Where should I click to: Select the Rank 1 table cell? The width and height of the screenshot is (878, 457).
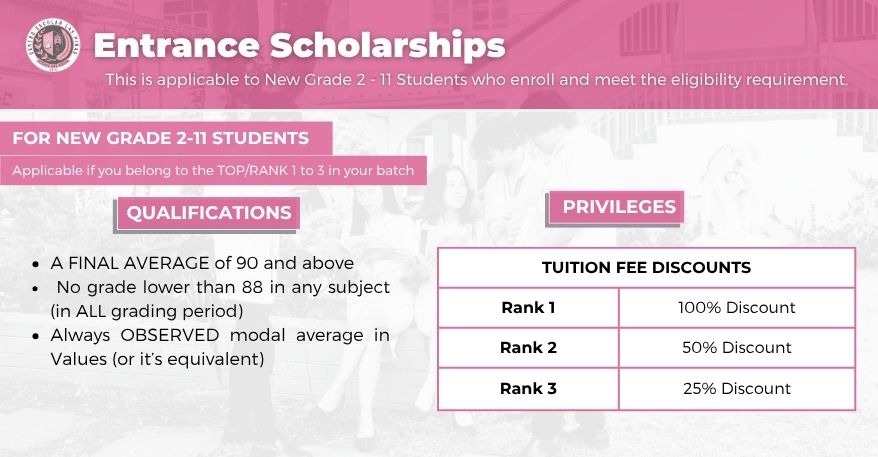coord(528,307)
